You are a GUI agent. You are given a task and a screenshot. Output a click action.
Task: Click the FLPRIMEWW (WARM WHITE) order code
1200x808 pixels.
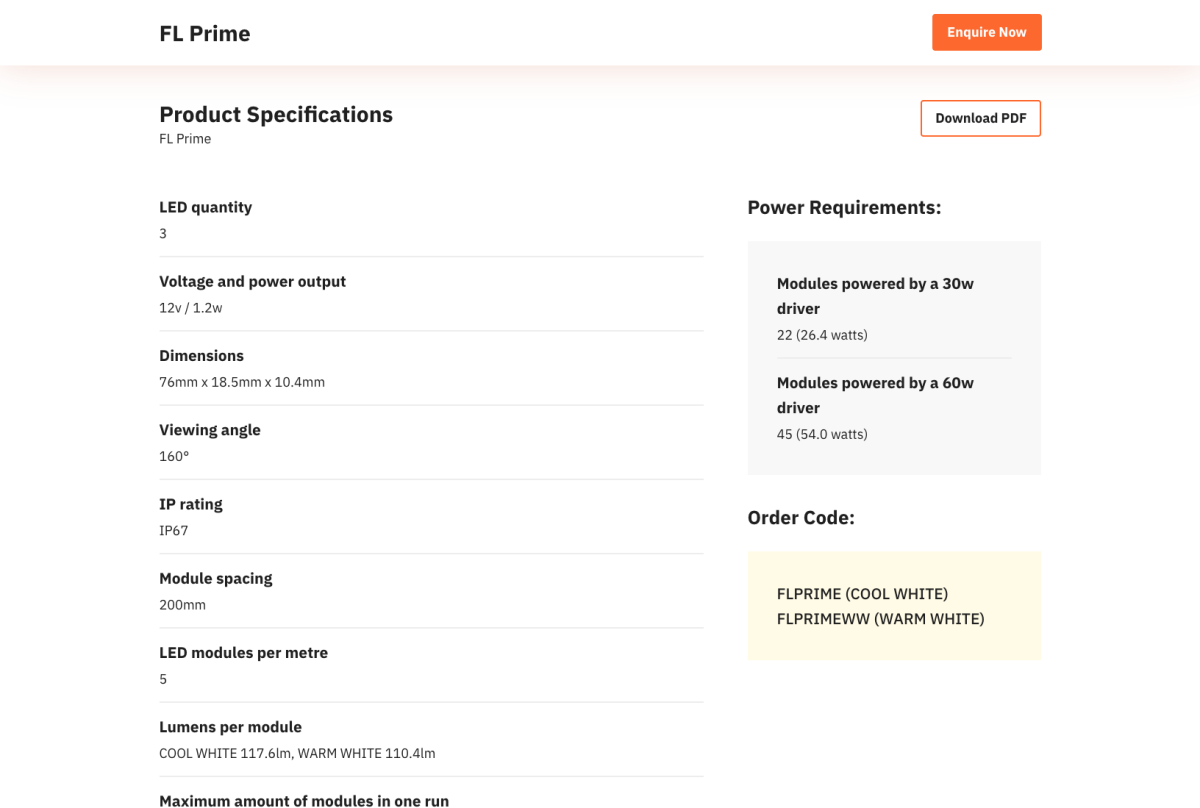[x=880, y=618]
